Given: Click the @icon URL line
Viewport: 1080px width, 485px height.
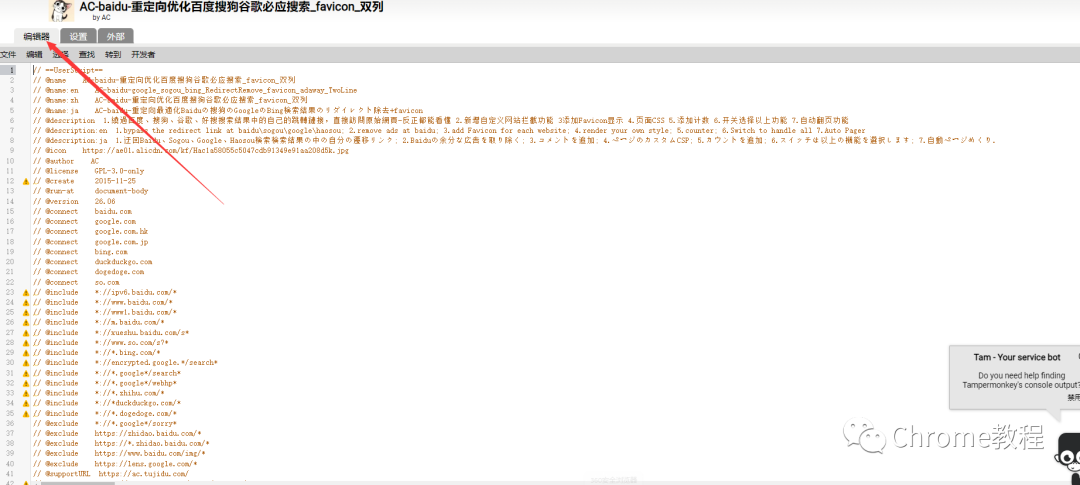Looking at the screenshot, I should point(191,150).
